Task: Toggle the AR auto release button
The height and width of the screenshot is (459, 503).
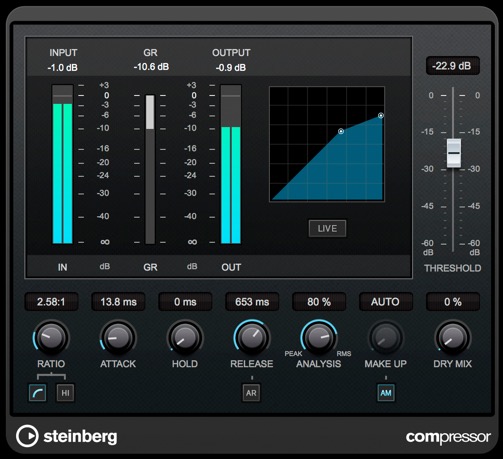Action: coord(251,393)
